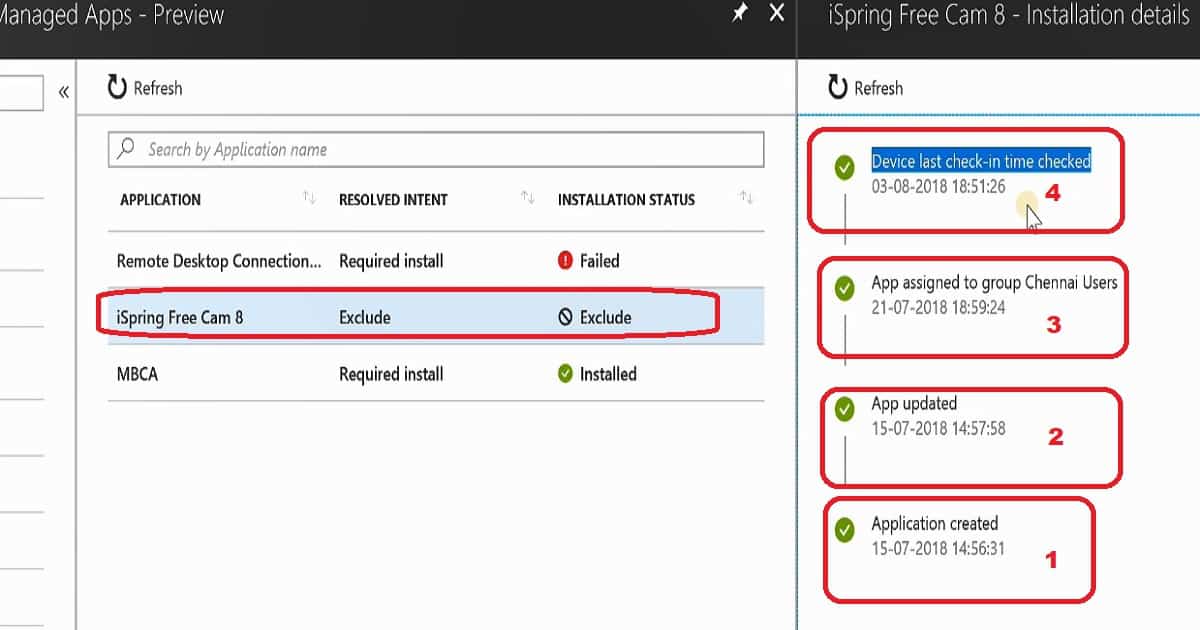Screen dimensions: 1200x630
Task: Close the Managed Apps blade
Action: tap(777, 13)
